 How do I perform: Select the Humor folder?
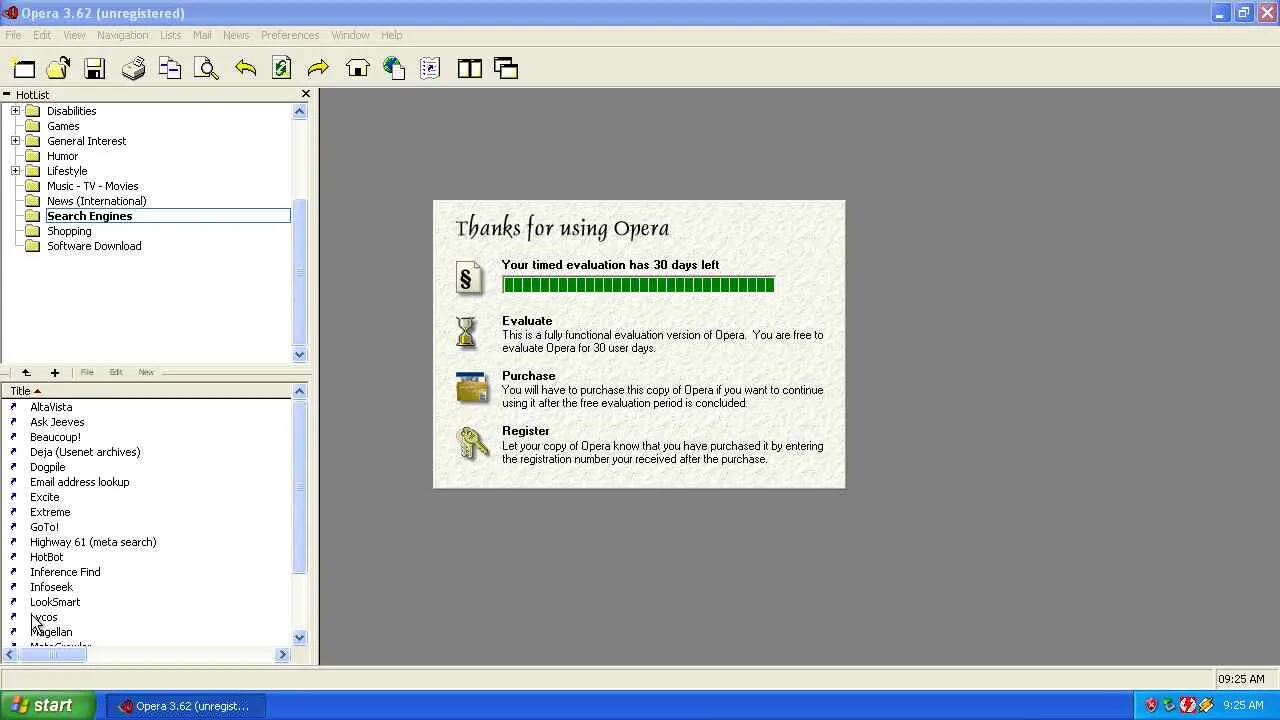click(62, 156)
